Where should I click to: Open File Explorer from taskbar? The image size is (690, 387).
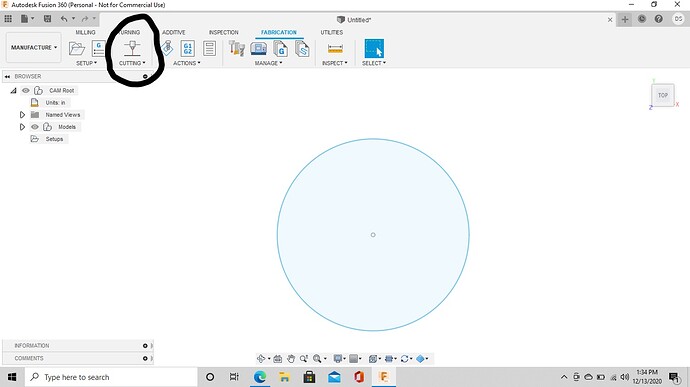(284, 377)
